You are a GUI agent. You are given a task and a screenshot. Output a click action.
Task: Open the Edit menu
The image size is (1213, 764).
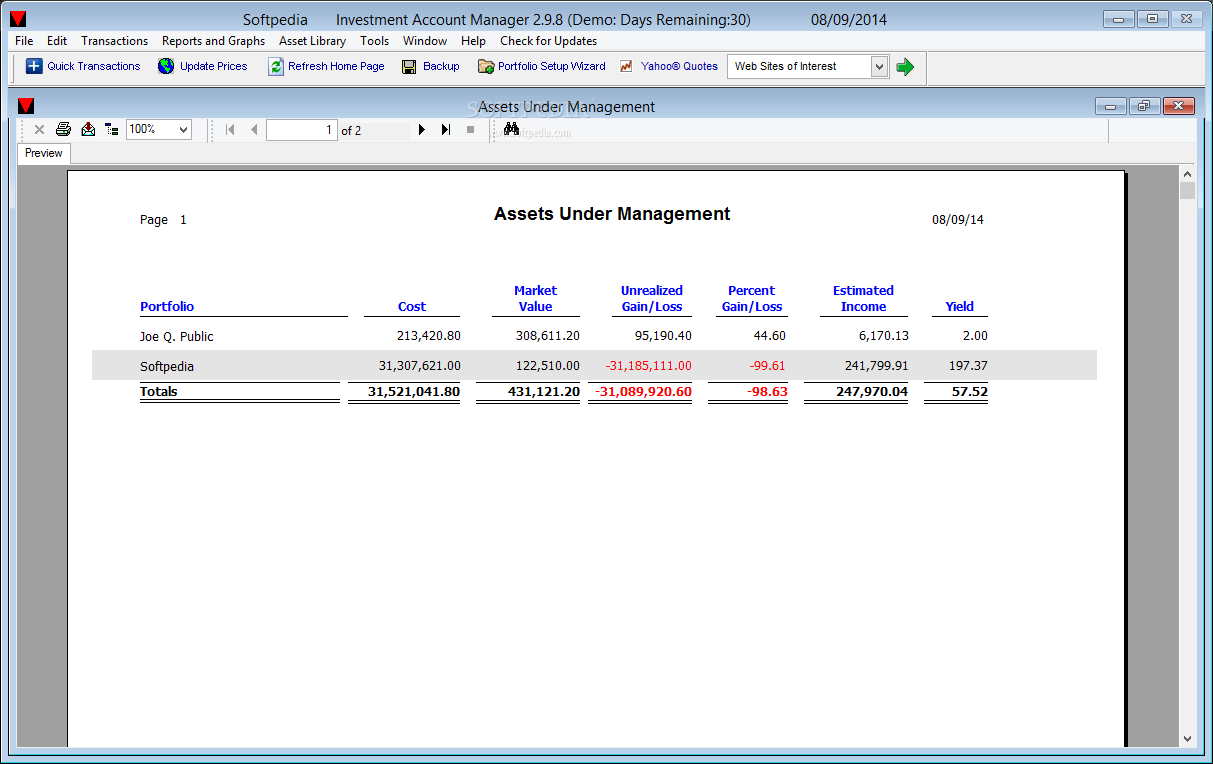point(57,41)
